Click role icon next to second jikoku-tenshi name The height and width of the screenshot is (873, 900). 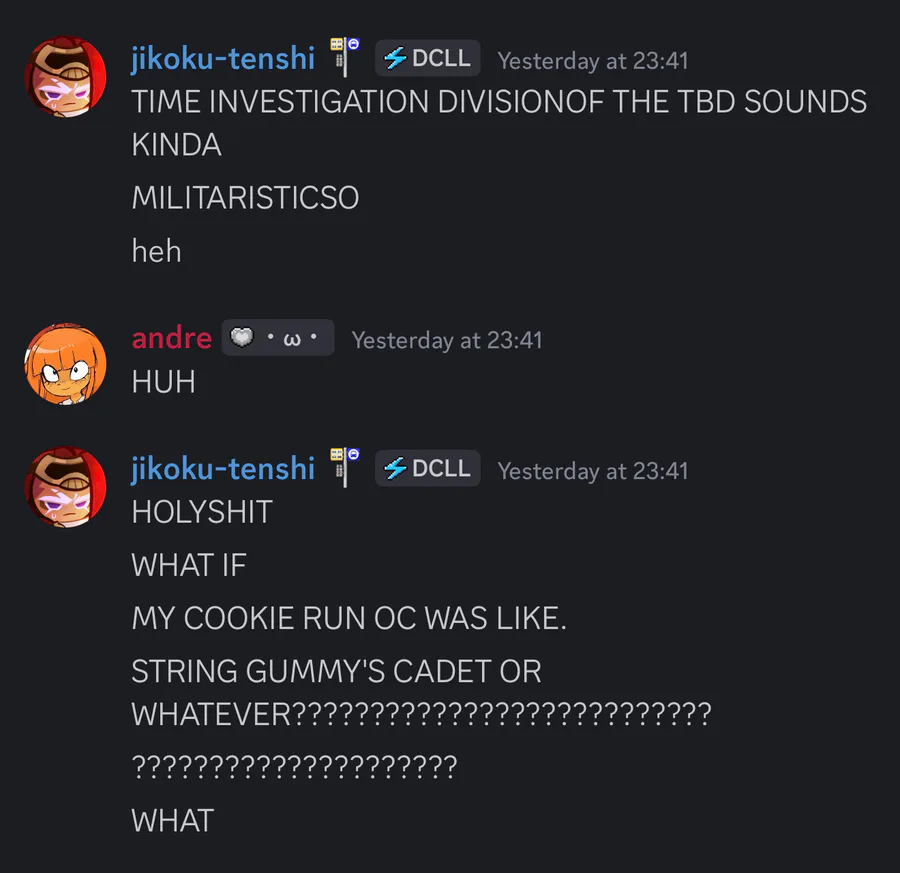pos(344,467)
